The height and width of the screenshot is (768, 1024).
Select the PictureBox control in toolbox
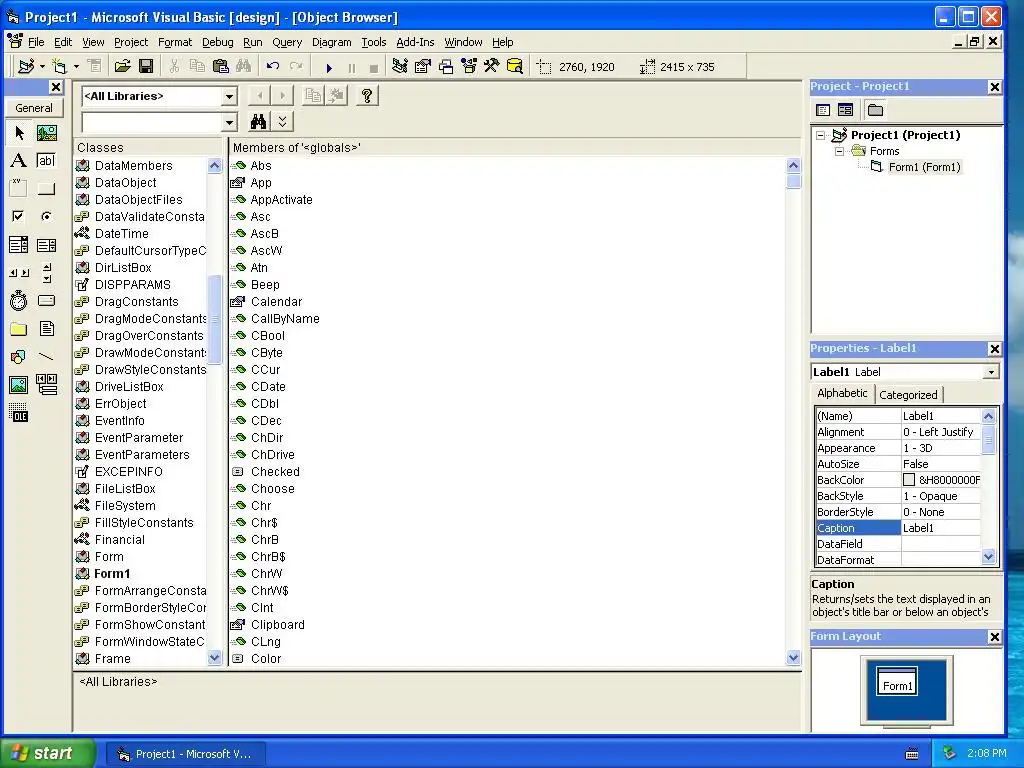pos(46,133)
